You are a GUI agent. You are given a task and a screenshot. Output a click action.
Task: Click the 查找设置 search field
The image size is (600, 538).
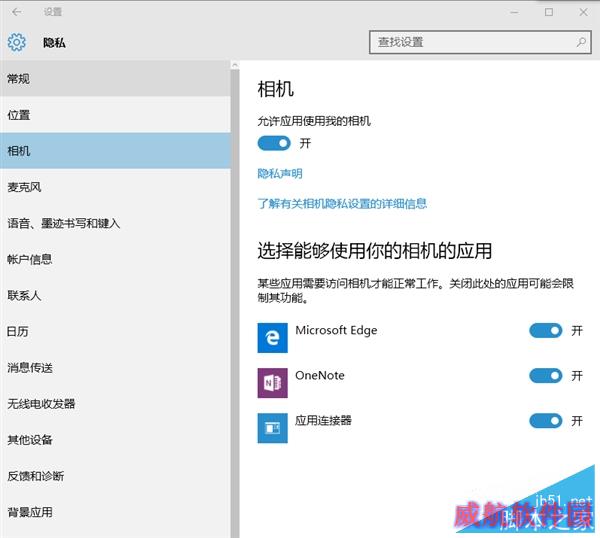pyautogui.click(x=480, y=42)
